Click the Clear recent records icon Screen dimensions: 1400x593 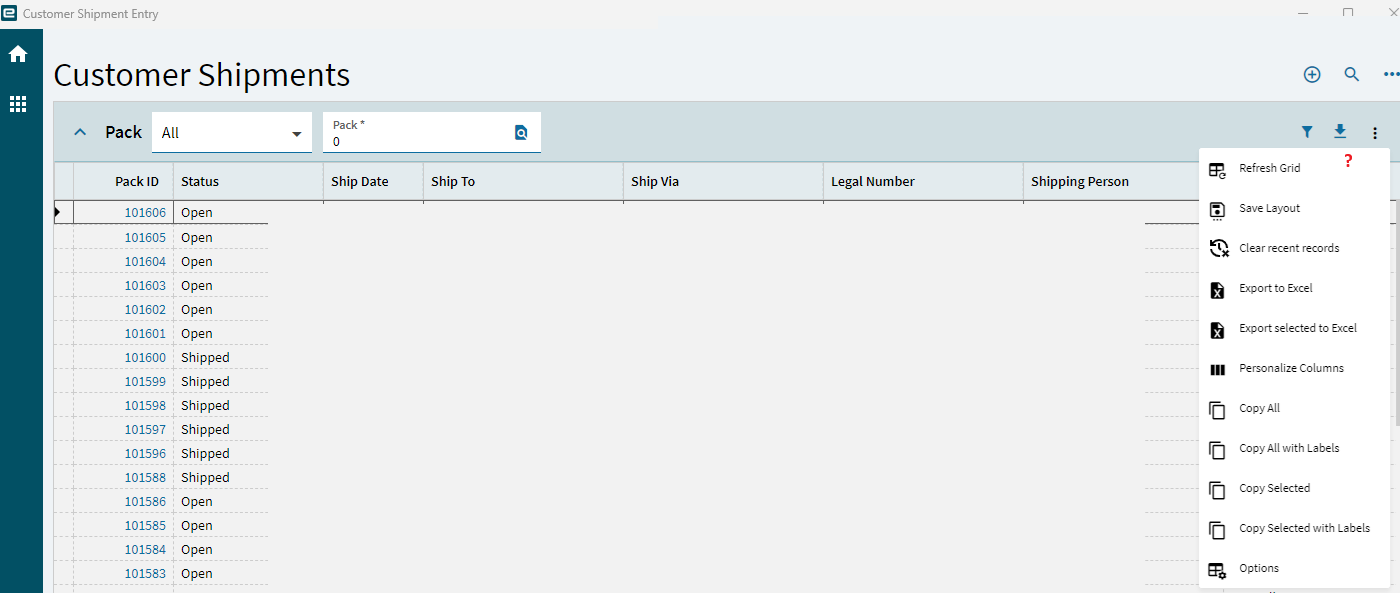tap(1218, 248)
